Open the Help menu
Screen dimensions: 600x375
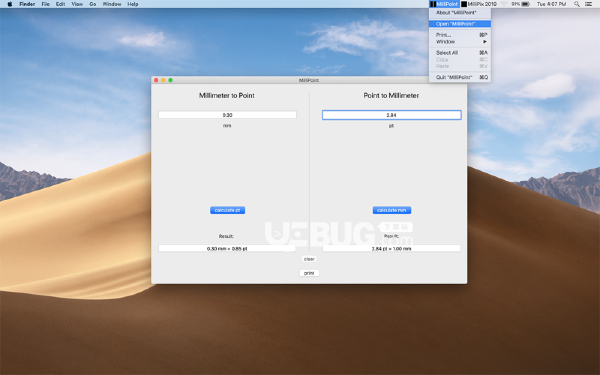point(133,4)
